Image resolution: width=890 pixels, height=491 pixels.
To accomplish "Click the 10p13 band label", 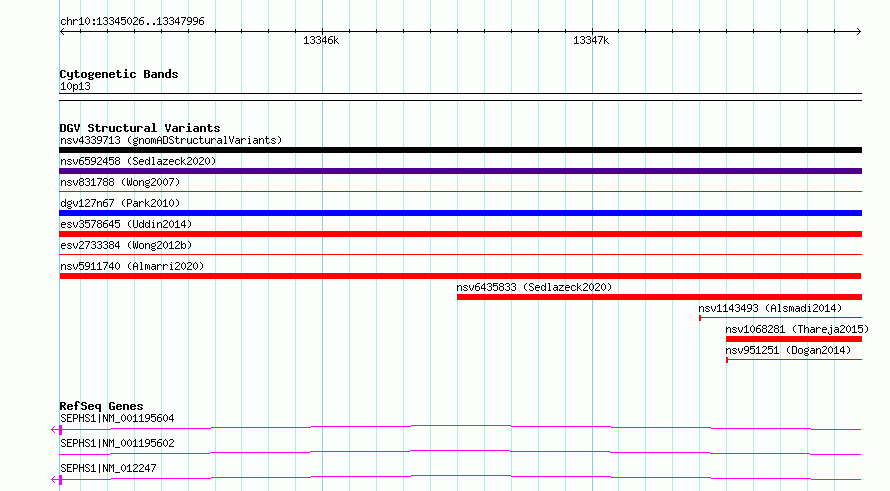I will point(75,86).
